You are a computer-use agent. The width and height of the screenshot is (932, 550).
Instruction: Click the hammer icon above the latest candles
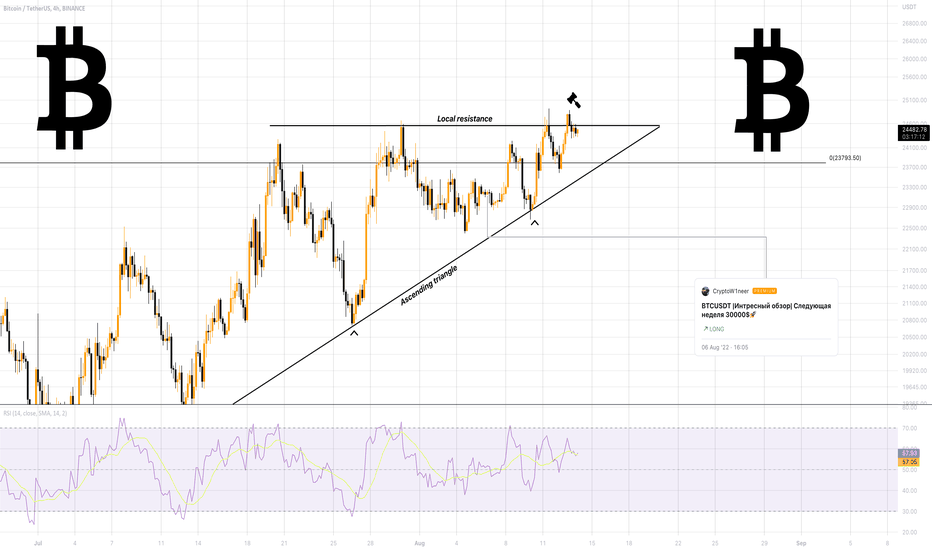click(x=574, y=100)
